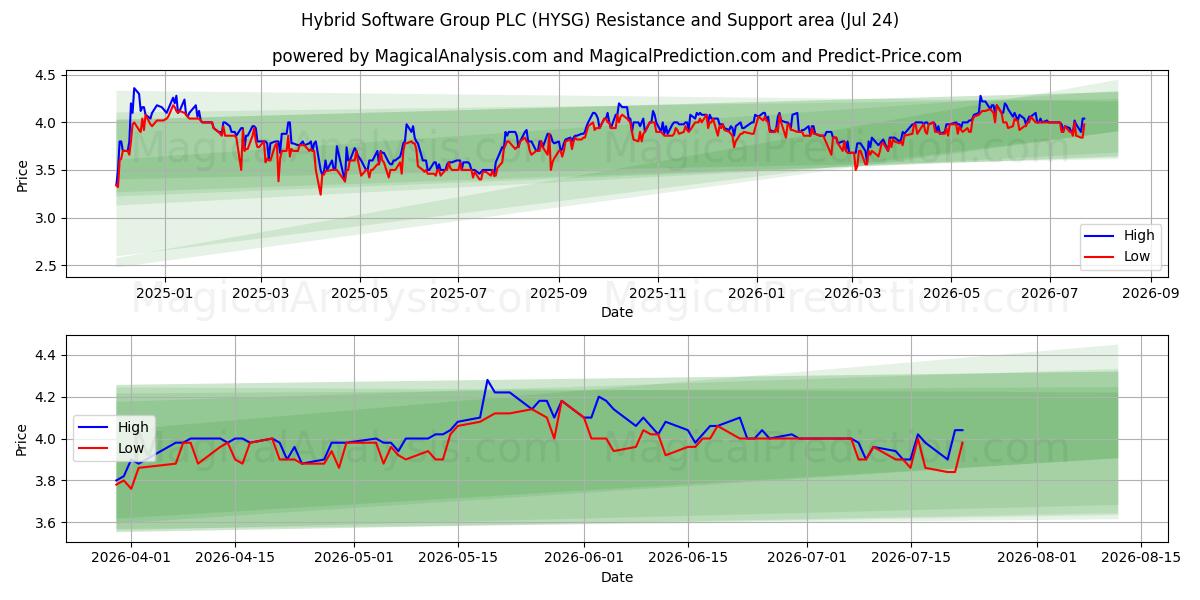Click the '2025-01' x-axis label in upper chart
This screenshot has width=1200, height=600.
(164, 293)
